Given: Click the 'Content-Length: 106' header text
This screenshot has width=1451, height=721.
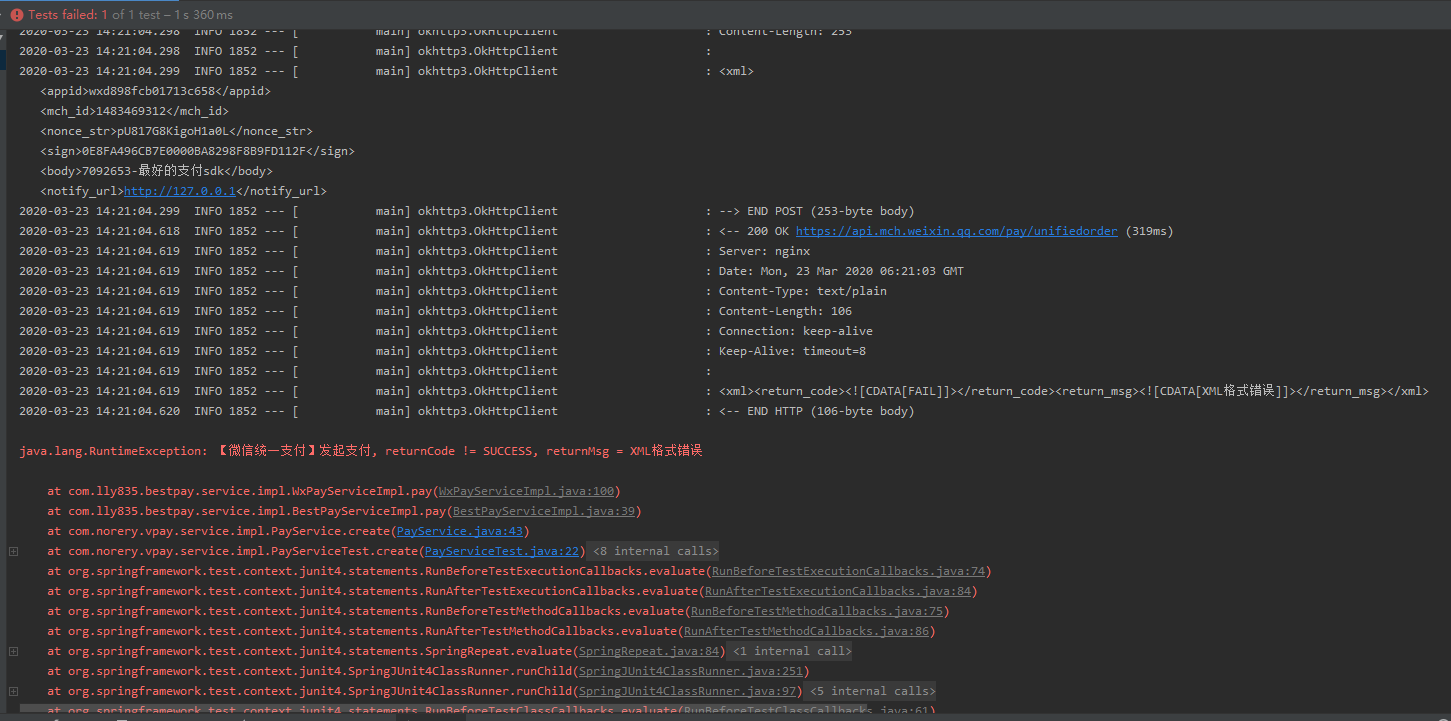Looking at the screenshot, I should click(785, 311).
